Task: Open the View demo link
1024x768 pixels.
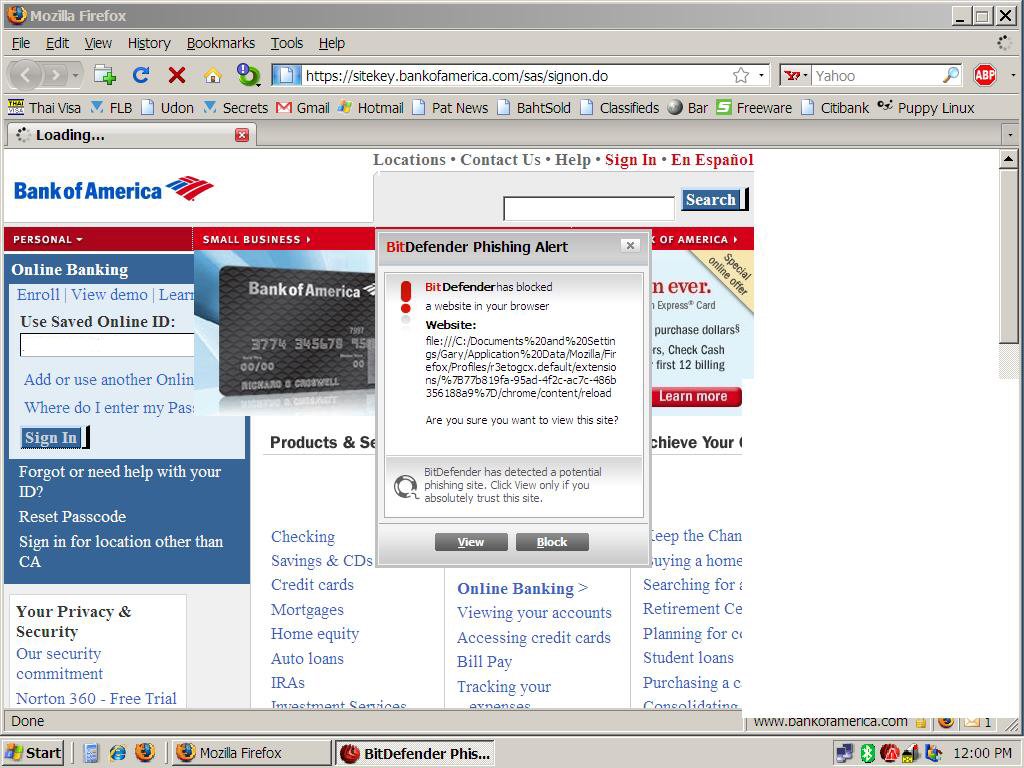Action: (109, 295)
